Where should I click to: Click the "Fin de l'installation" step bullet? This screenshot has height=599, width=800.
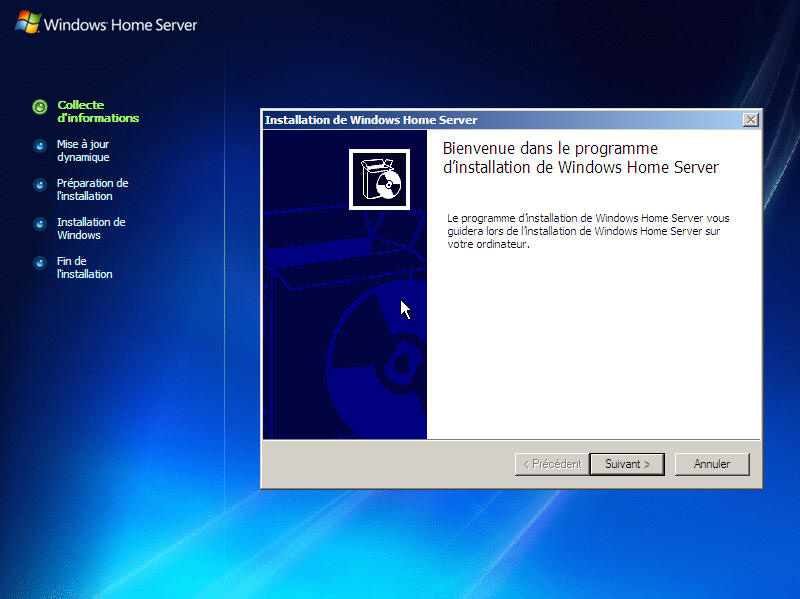(x=40, y=262)
